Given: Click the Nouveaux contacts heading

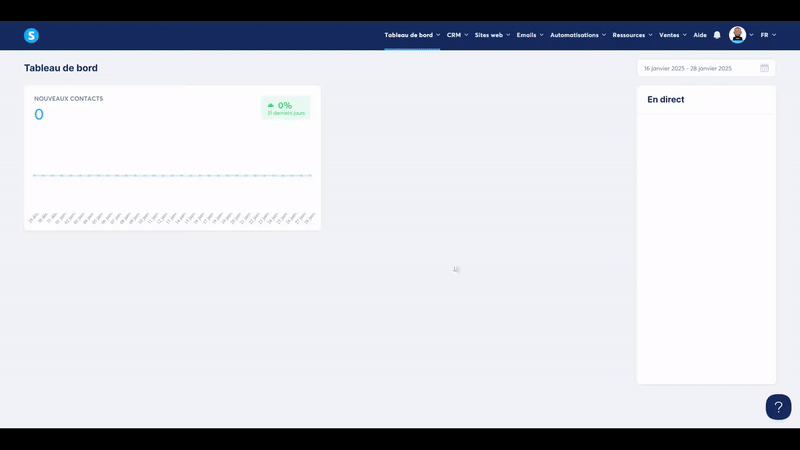Looking at the screenshot, I should tap(68, 98).
